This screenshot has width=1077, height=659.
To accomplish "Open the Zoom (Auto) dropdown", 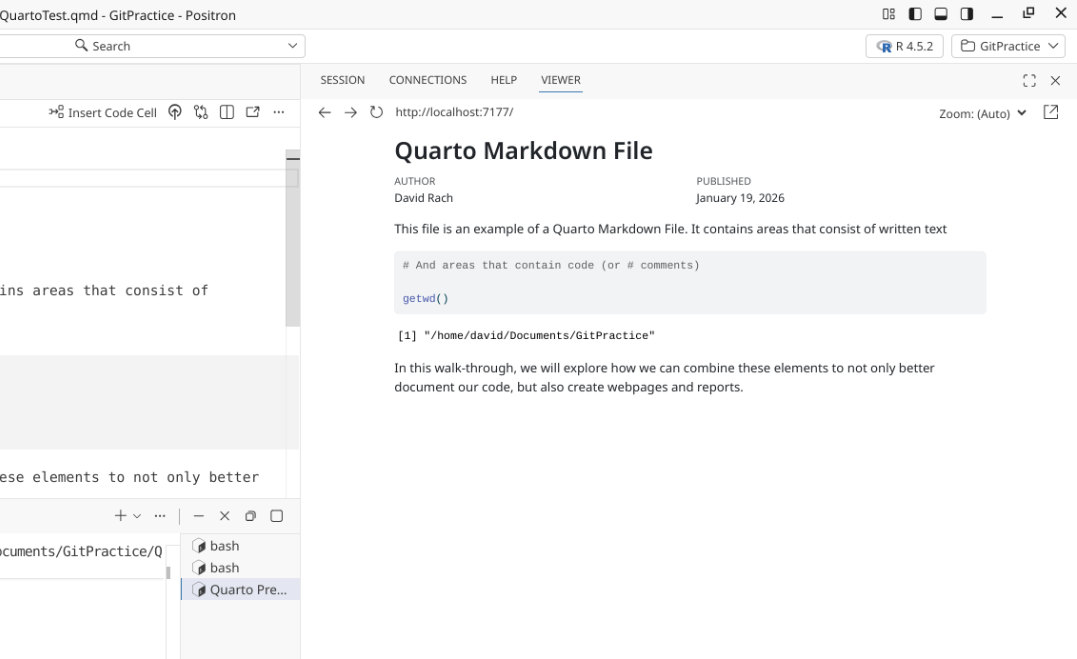I will tap(982, 114).
